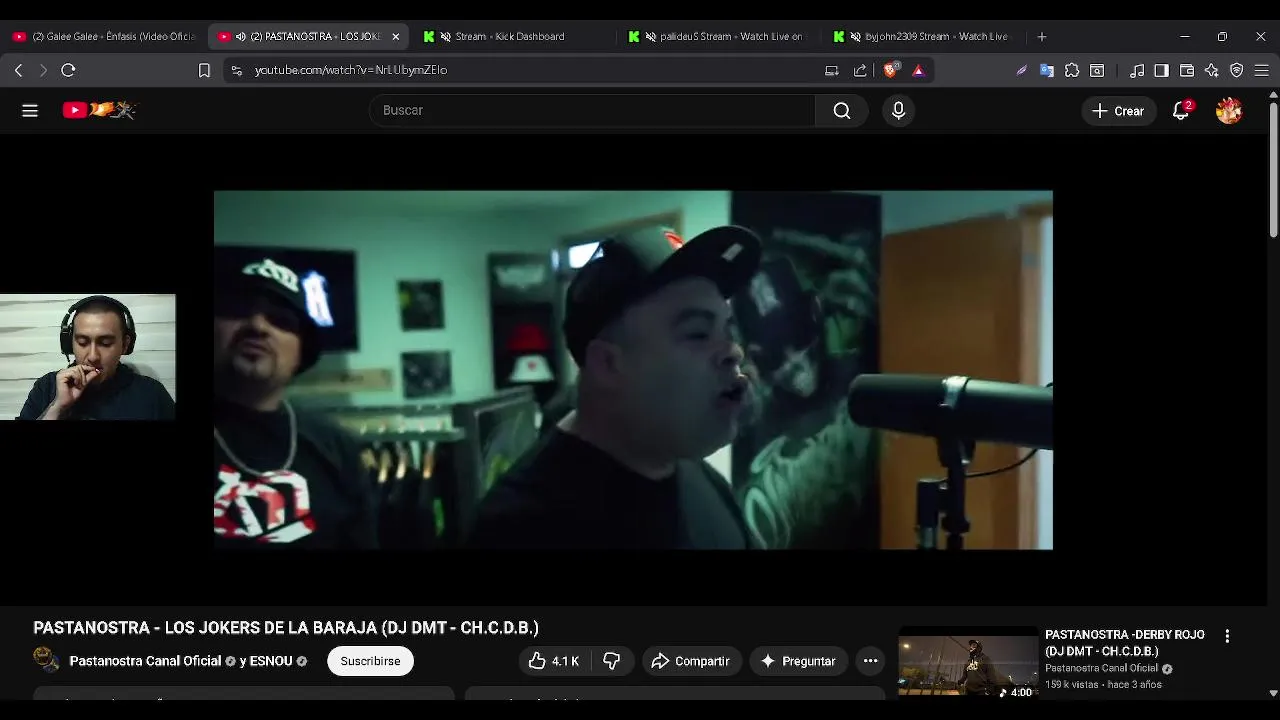The height and width of the screenshot is (720, 1280).
Task: Open Brave Shields lion icon
Action: click(x=891, y=69)
